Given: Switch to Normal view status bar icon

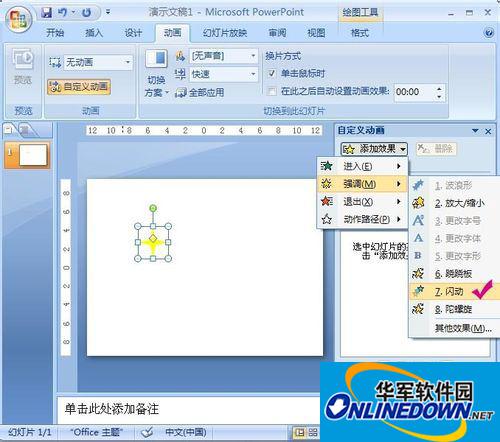Looking at the screenshot, I should (300, 432).
